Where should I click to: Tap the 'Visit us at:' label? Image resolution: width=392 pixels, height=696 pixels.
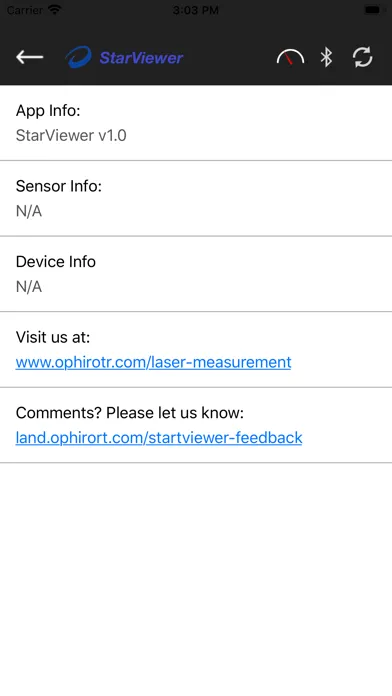53,337
